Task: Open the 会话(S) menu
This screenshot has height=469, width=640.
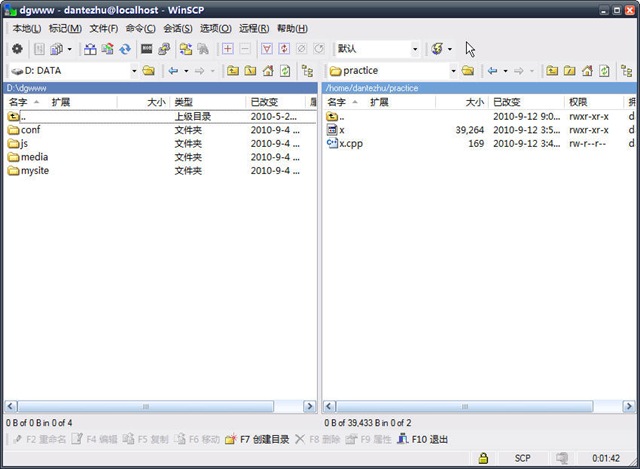Action: click(178, 29)
